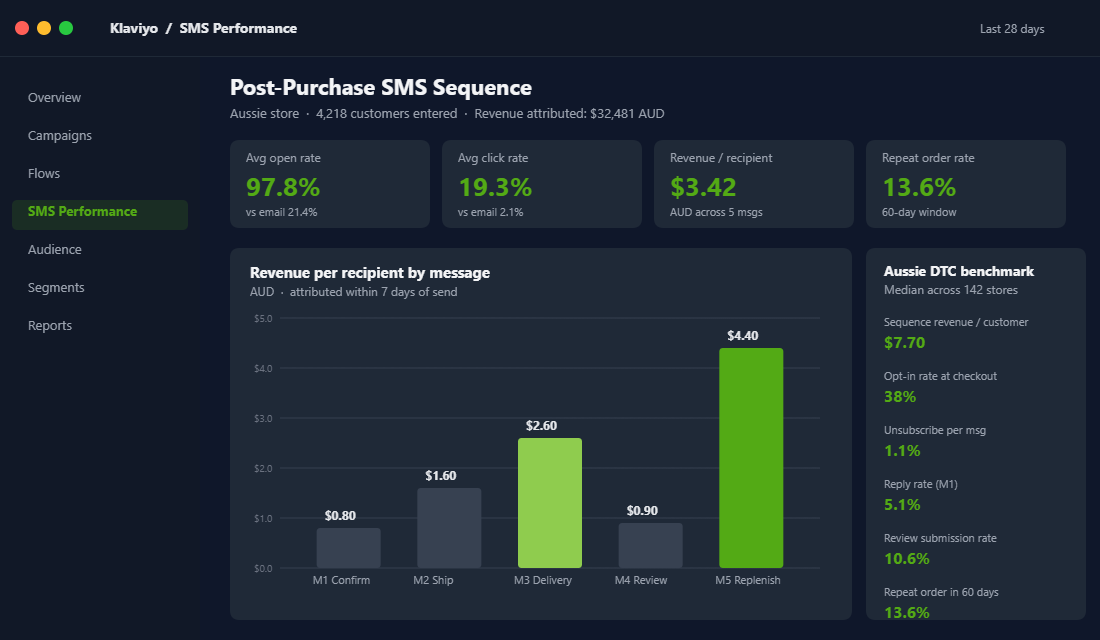1100x640 pixels.
Task: Open the Overview sidebar item
Action: tap(100, 98)
